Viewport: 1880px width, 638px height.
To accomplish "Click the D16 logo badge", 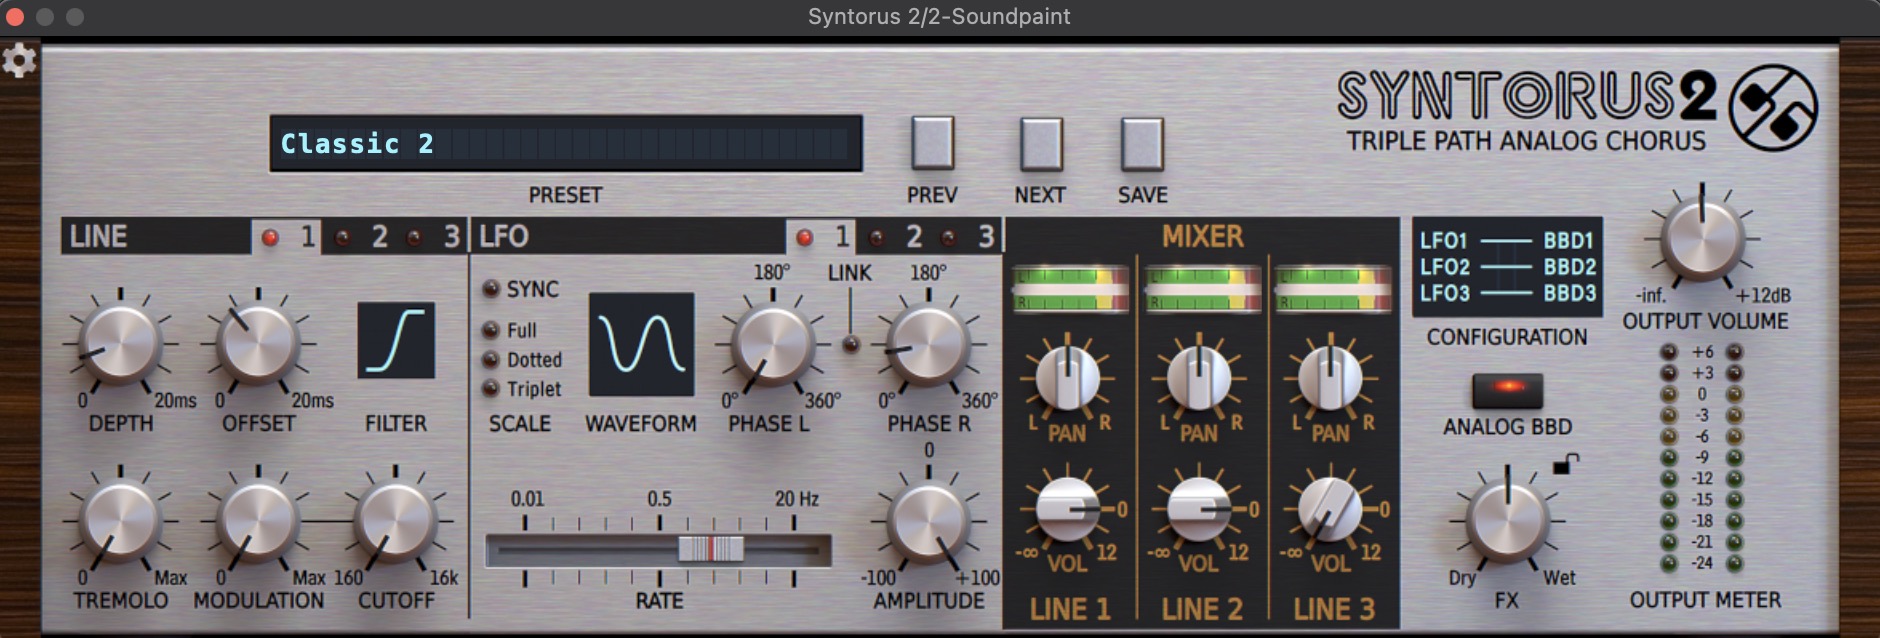I will [x=1773, y=108].
